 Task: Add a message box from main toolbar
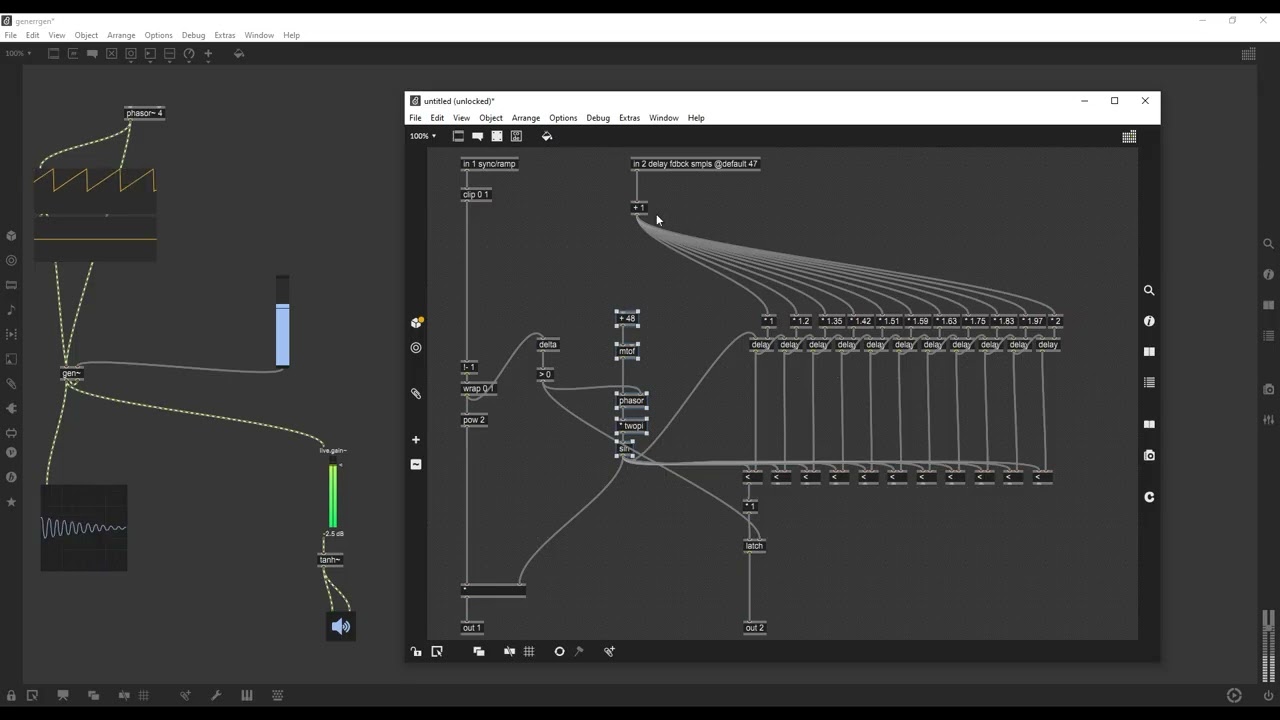pos(73,54)
